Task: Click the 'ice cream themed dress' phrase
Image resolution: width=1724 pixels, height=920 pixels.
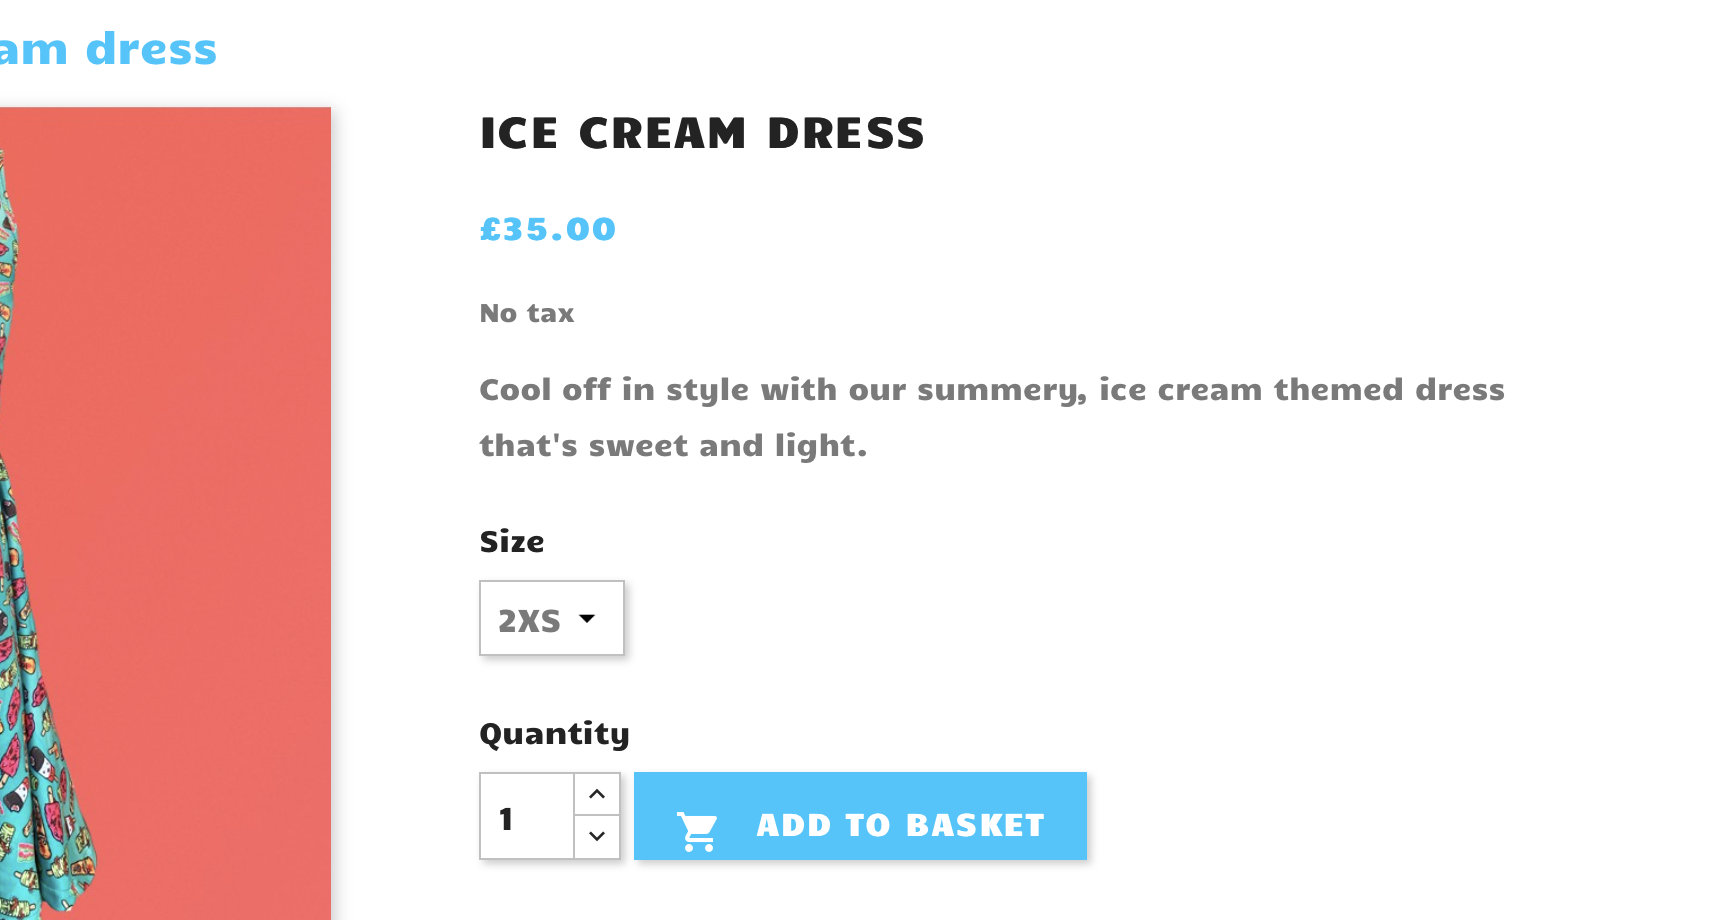Action: tap(1301, 389)
